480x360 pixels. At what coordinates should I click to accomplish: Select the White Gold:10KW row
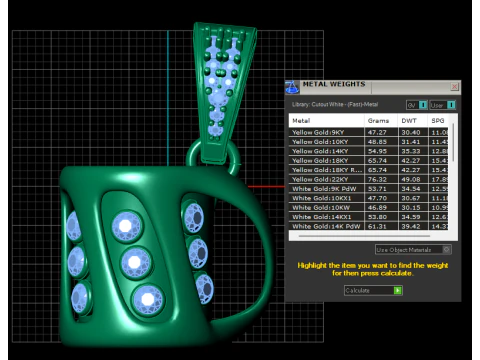(368, 207)
